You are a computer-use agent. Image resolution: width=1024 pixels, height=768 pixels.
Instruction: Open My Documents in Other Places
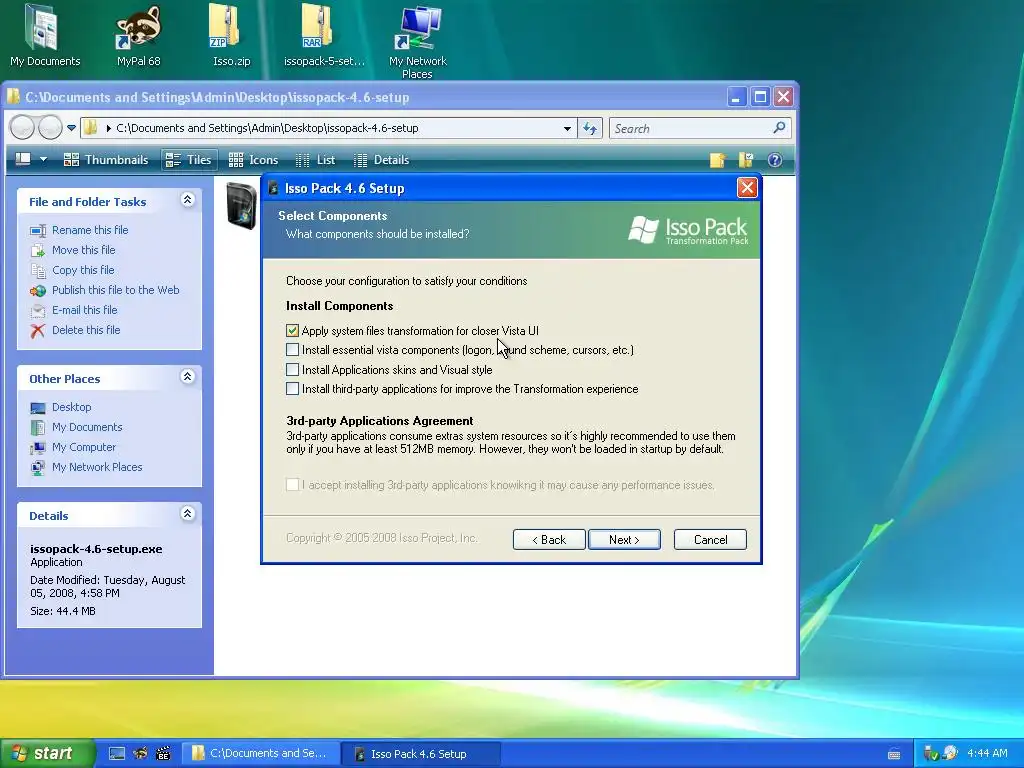coord(88,427)
